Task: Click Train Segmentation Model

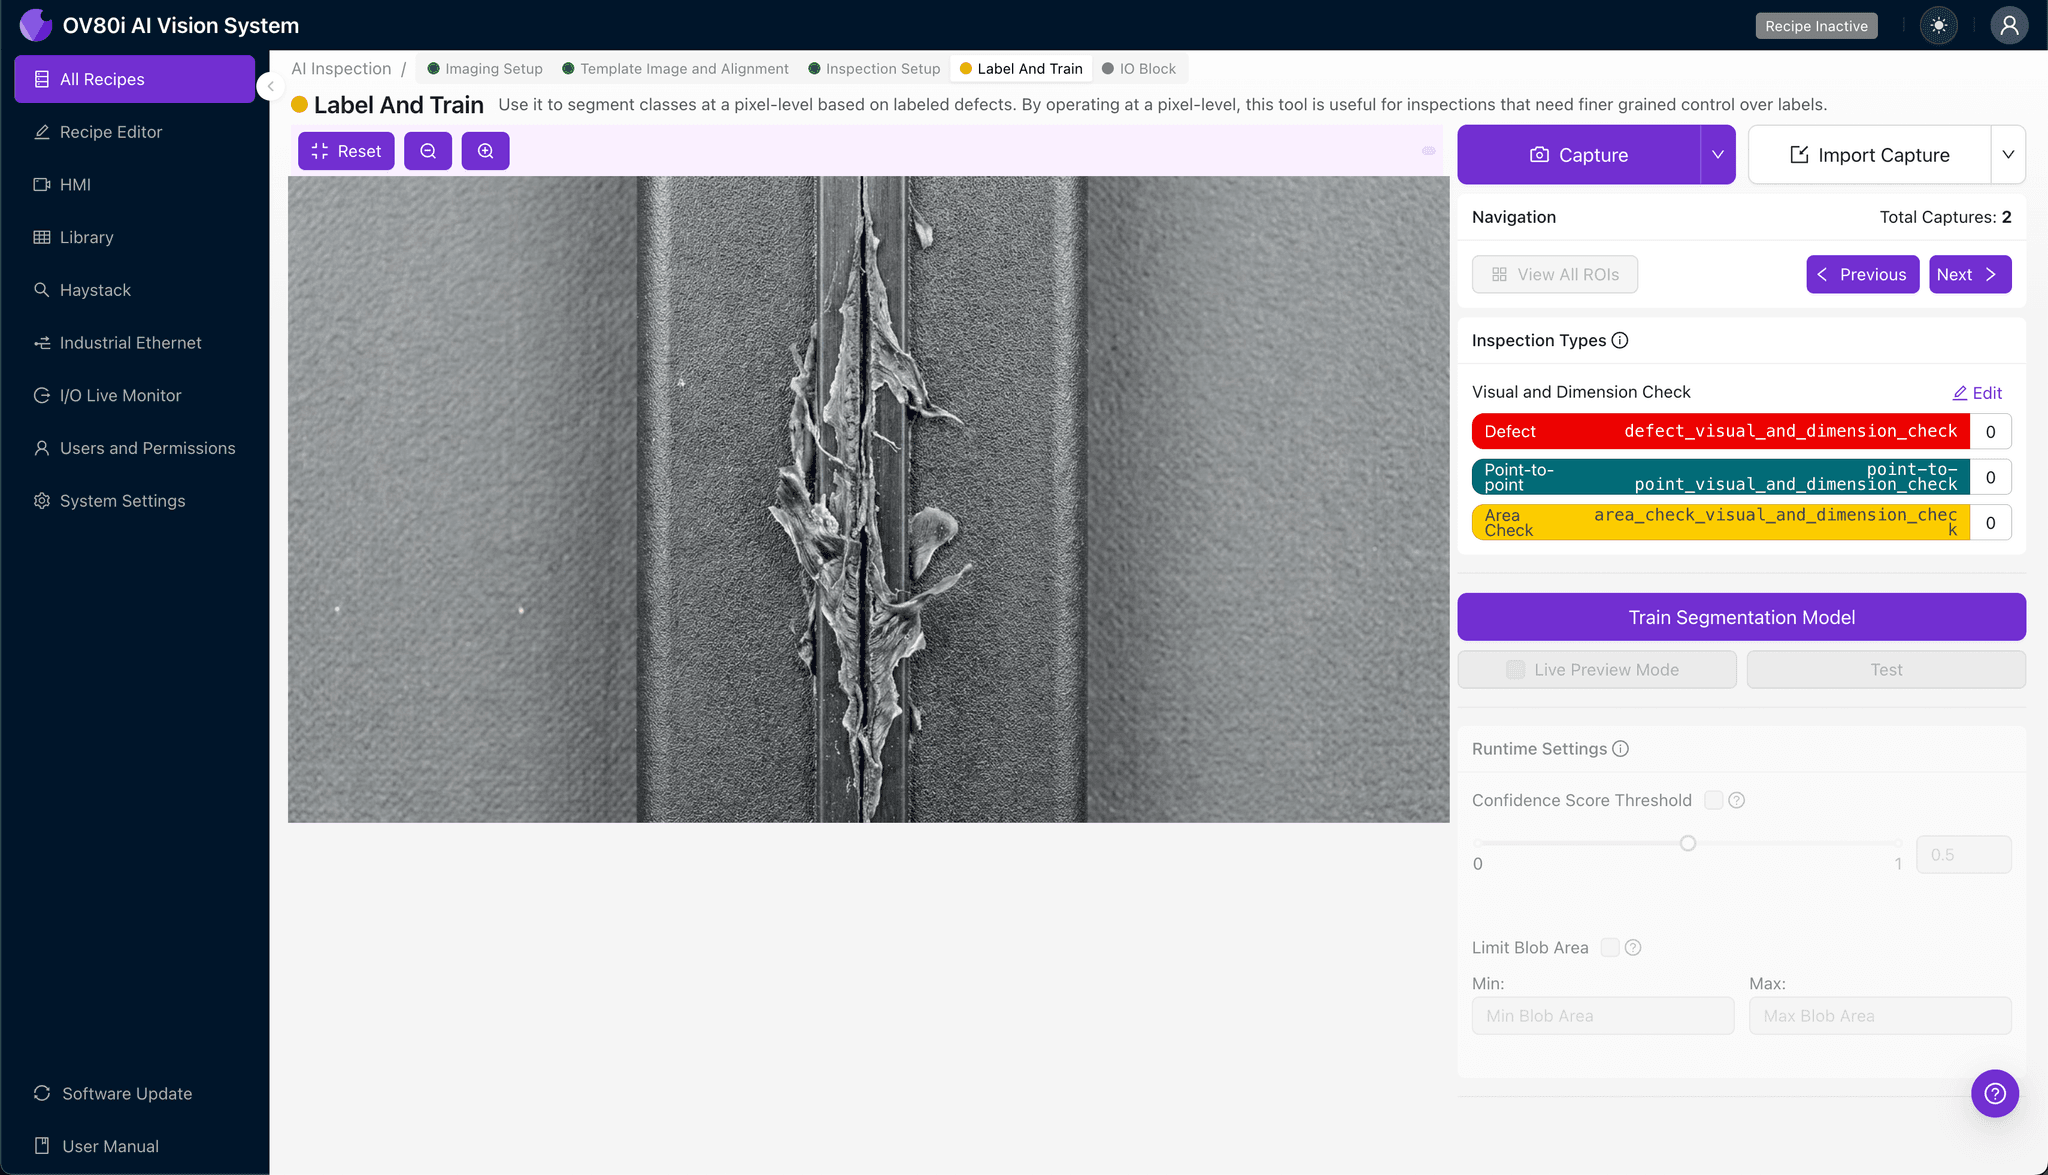Action: pos(1741,617)
